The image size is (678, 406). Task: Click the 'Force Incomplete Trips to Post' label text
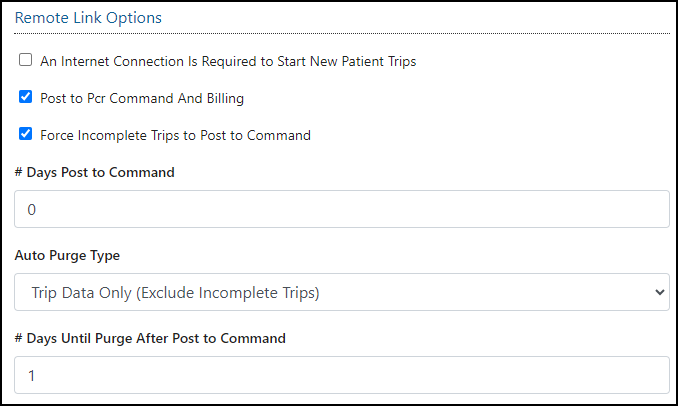[175, 135]
